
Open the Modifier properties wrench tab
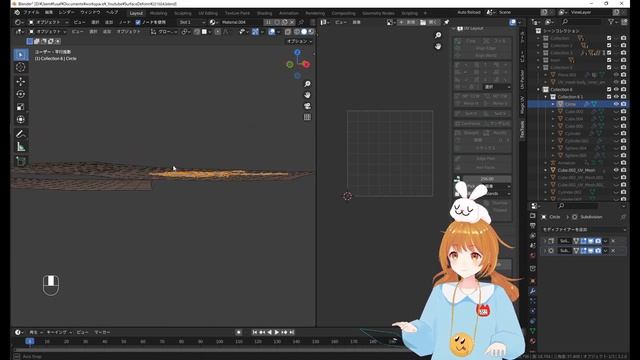(x=533, y=291)
